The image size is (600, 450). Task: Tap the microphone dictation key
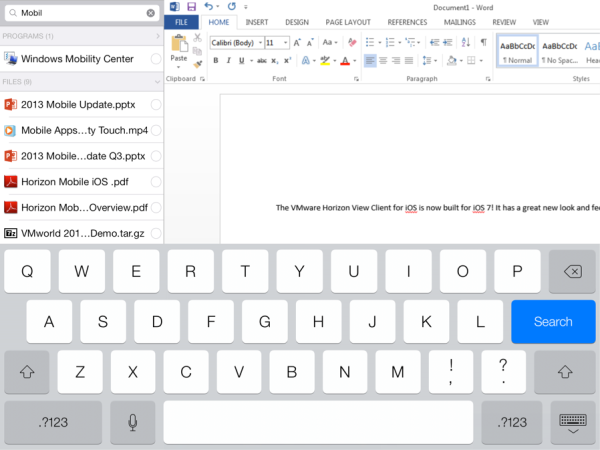[x=132, y=422]
